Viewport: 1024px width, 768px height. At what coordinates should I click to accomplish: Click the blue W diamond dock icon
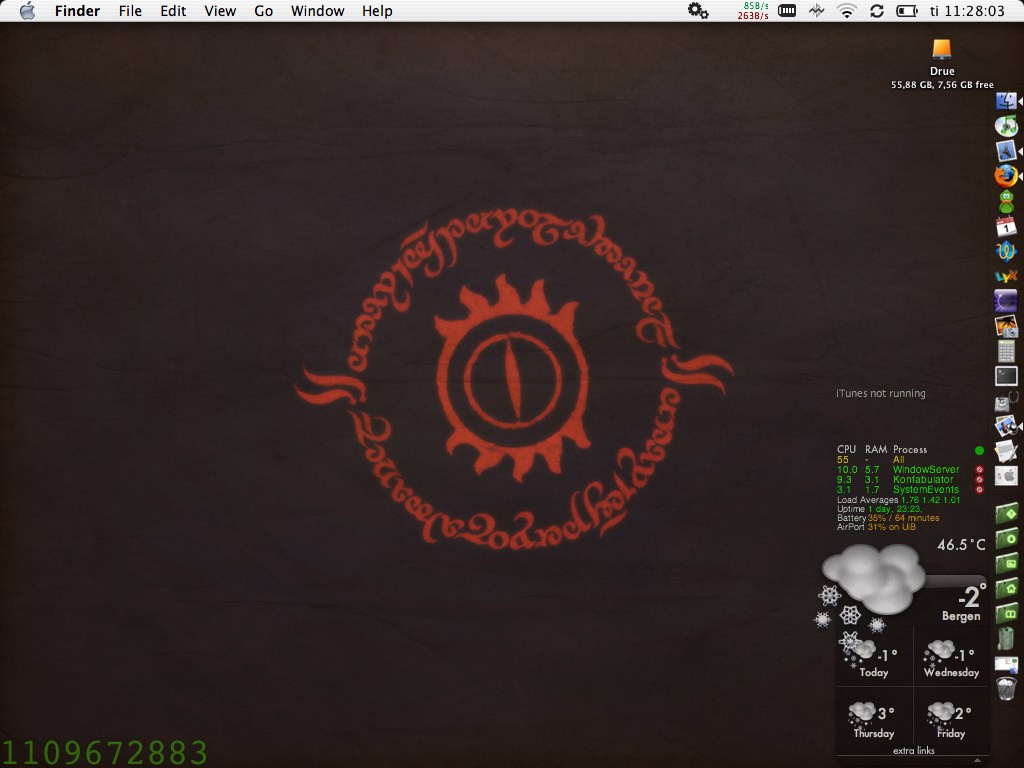point(1006,251)
